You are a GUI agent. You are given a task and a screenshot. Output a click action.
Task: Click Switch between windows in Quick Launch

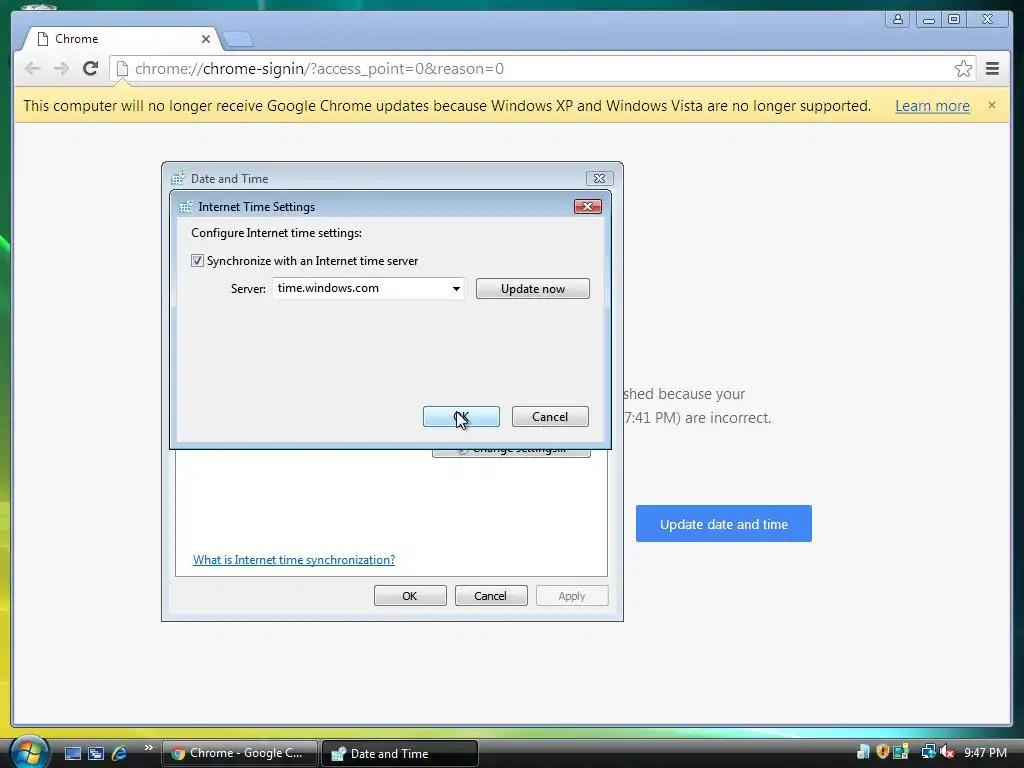(x=96, y=753)
